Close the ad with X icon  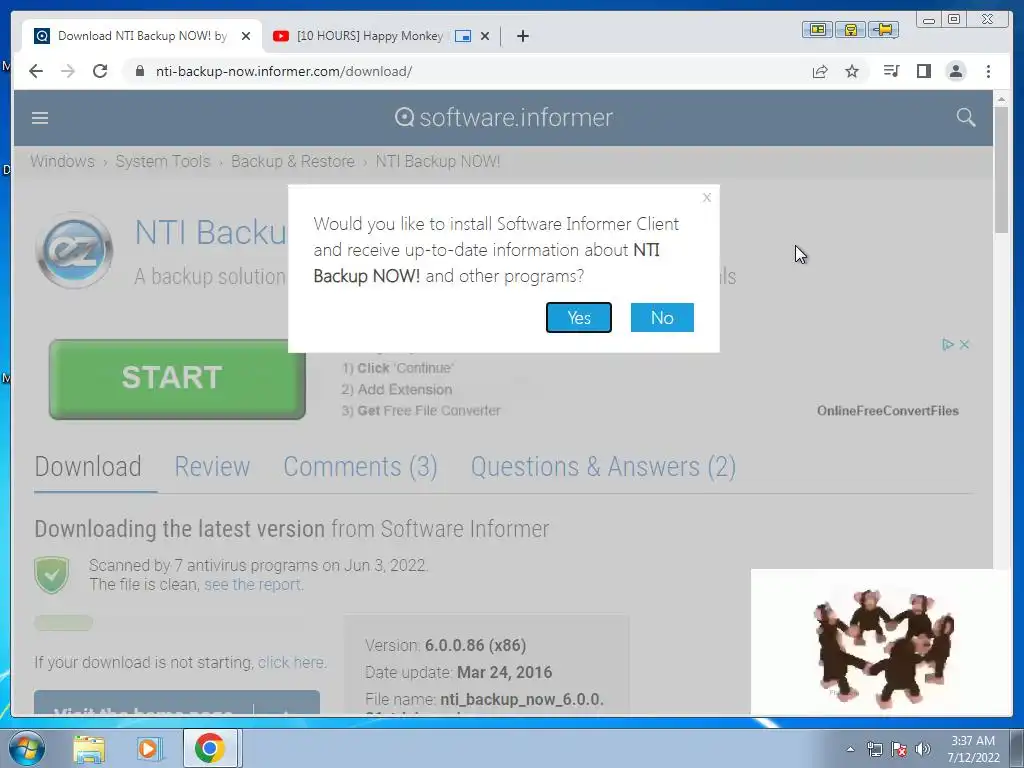coord(964,344)
